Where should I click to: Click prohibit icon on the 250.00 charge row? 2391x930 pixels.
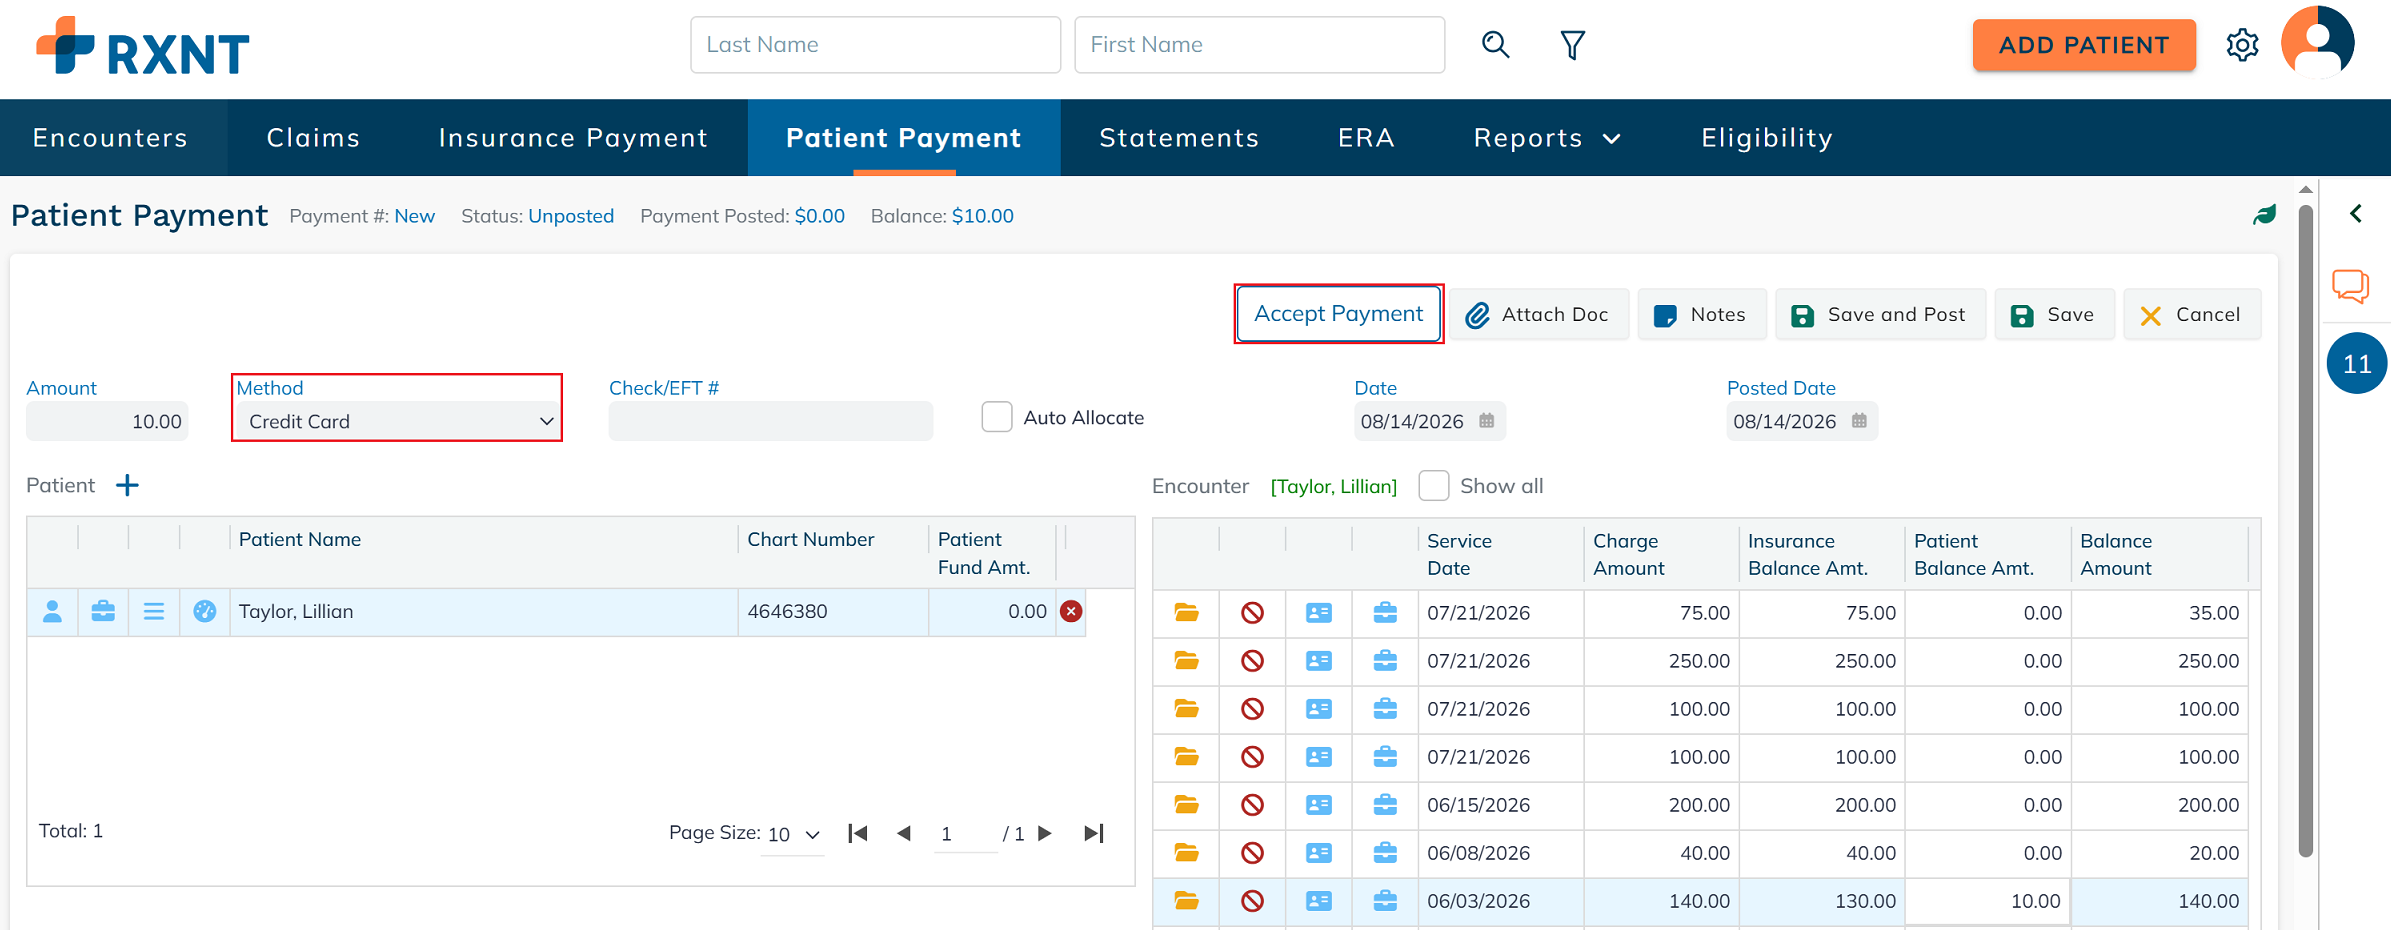tap(1252, 661)
